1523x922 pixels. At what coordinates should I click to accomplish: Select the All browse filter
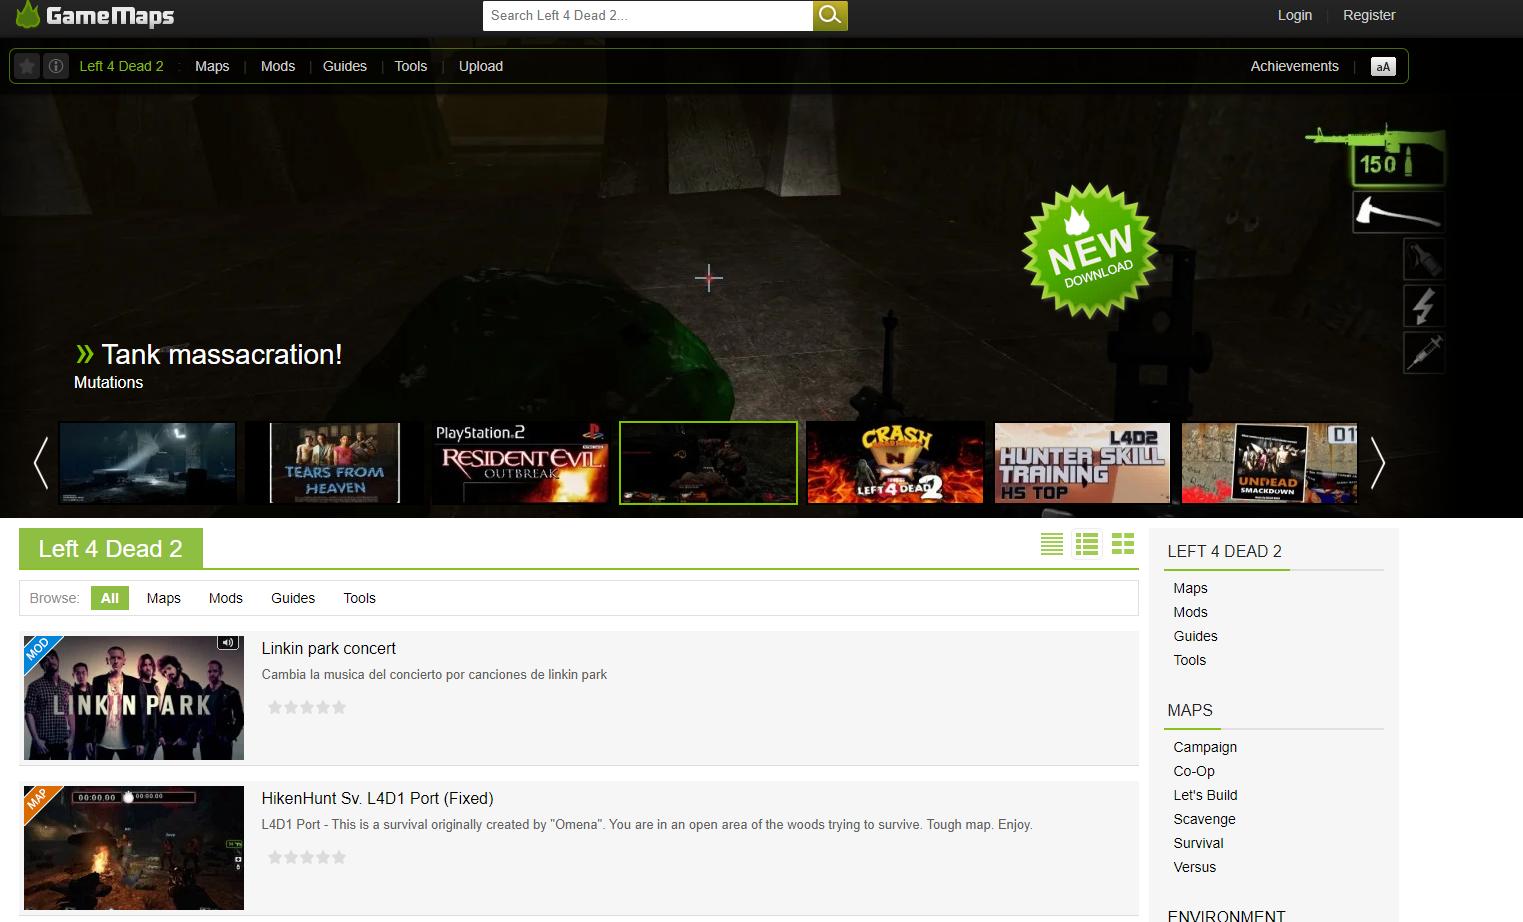pyautogui.click(x=110, y=598)
